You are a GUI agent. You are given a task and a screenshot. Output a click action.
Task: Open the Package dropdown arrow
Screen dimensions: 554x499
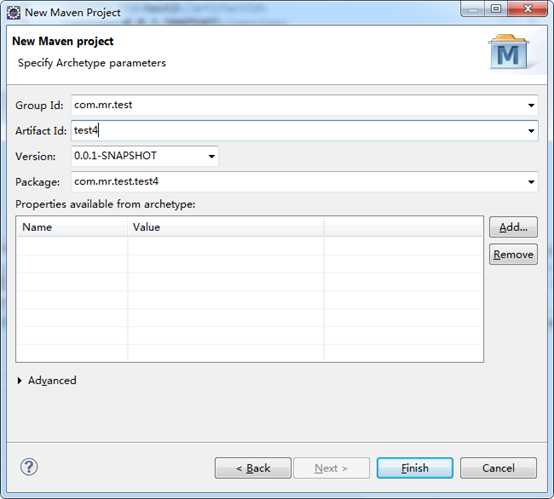(531, 182)
